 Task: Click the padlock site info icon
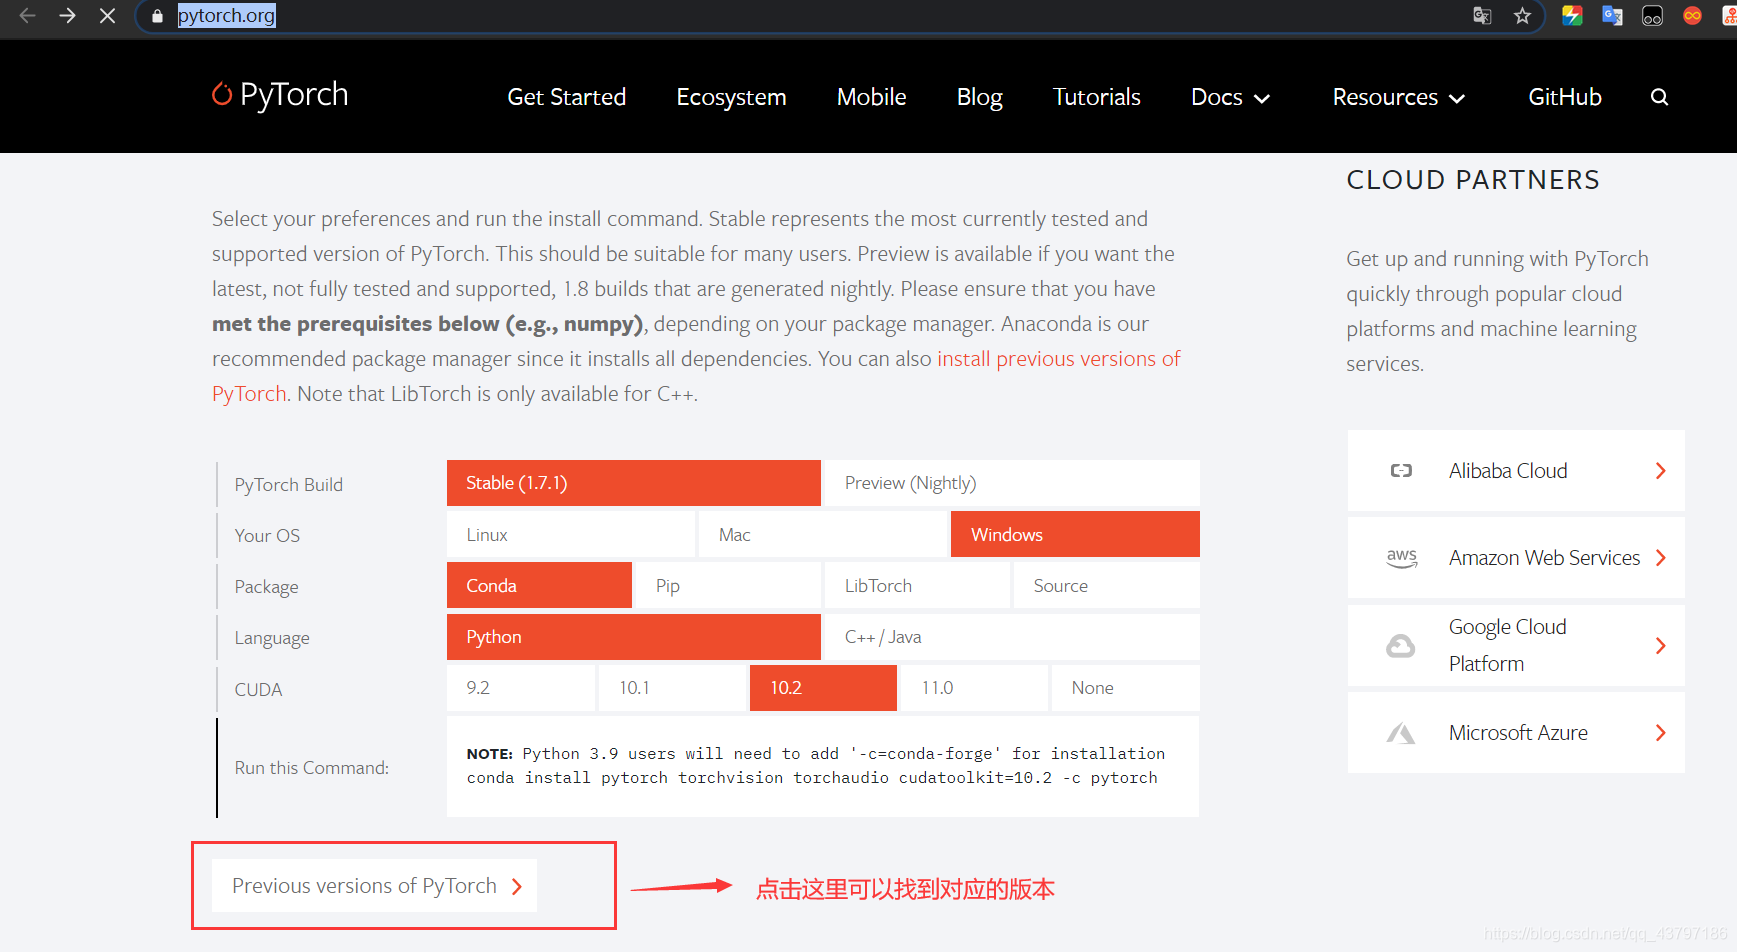157,16
